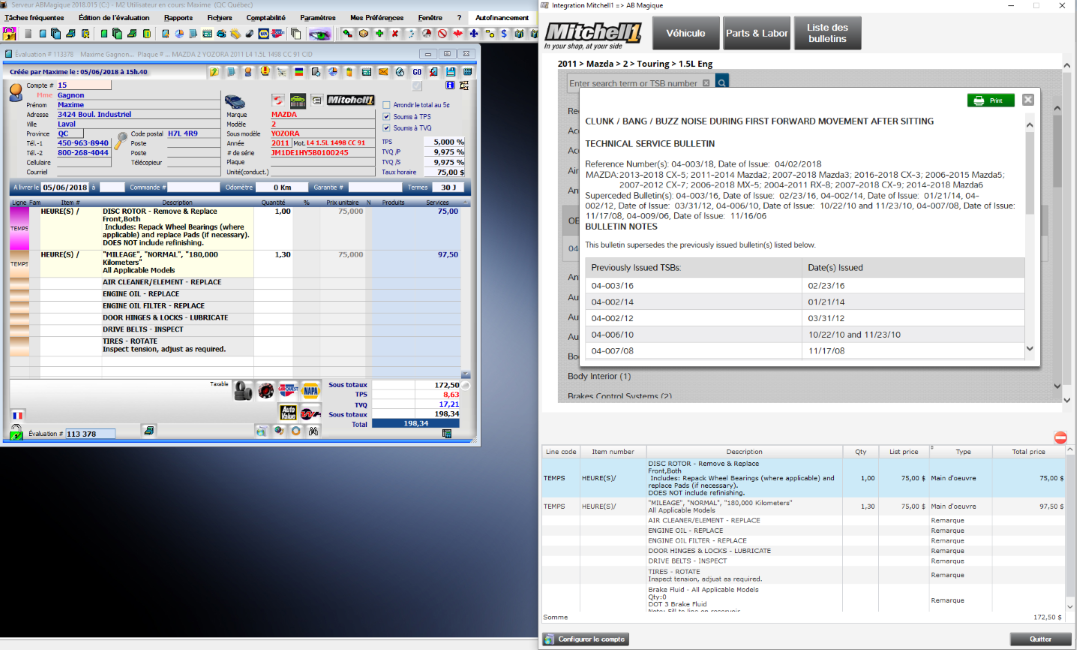Click the Quitter button

[x=1041, y=639]
